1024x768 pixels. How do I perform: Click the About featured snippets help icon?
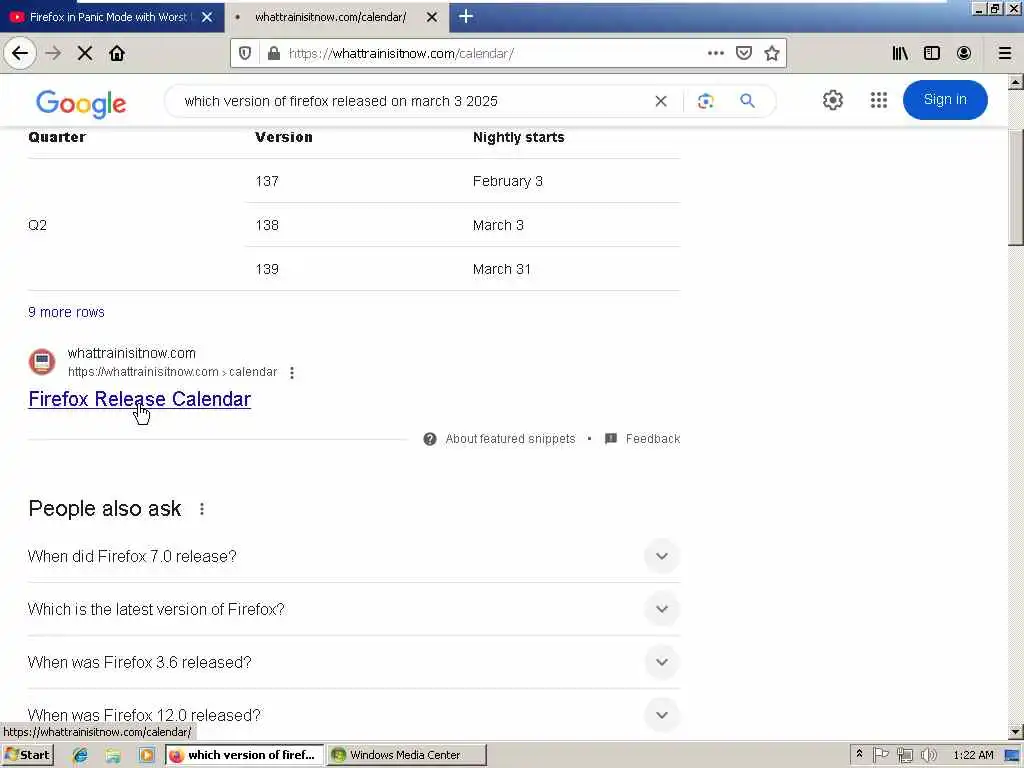click(x=430, y=439)
